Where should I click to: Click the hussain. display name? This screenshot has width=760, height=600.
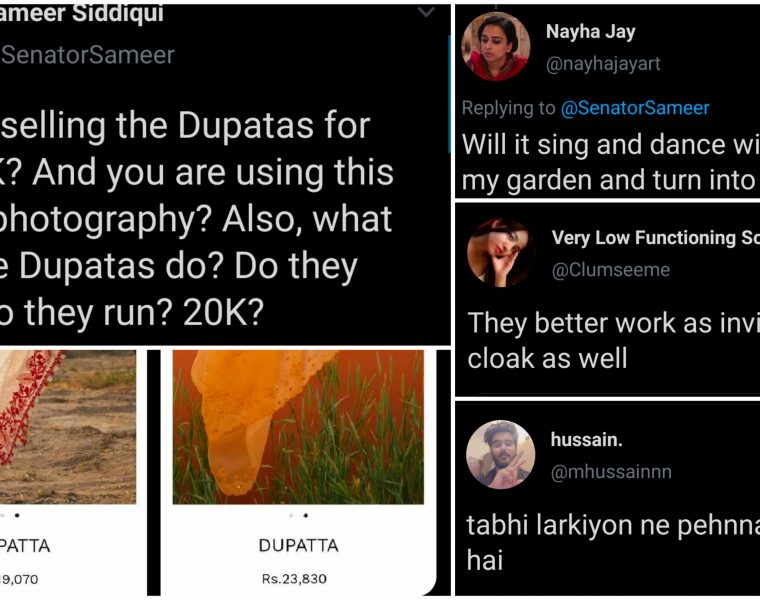586,440
